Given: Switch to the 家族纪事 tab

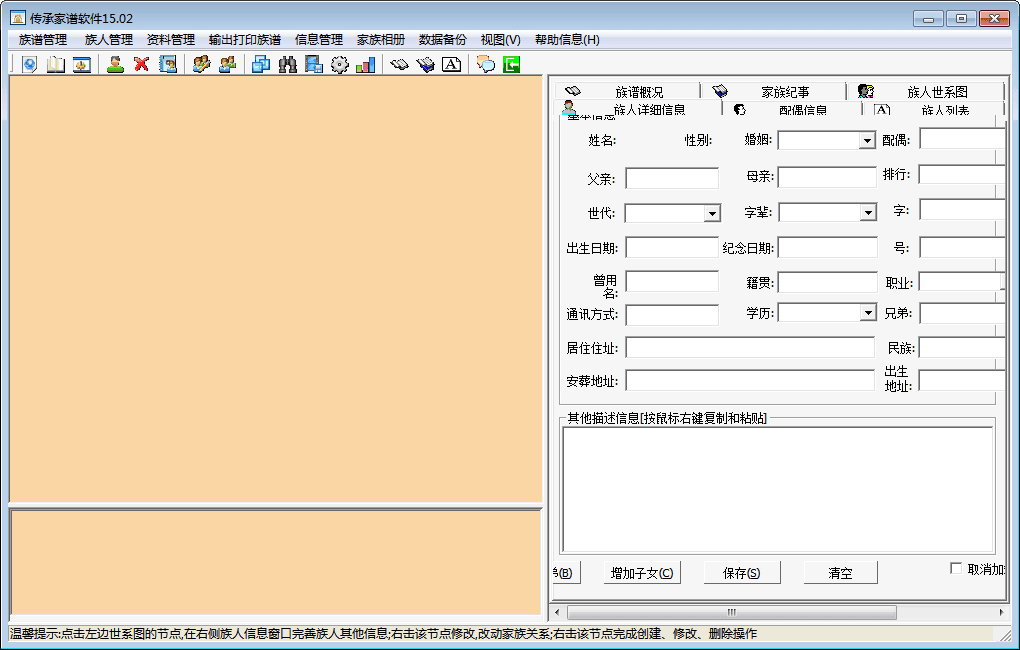Looking at the screenshot, I should (773, 91).
